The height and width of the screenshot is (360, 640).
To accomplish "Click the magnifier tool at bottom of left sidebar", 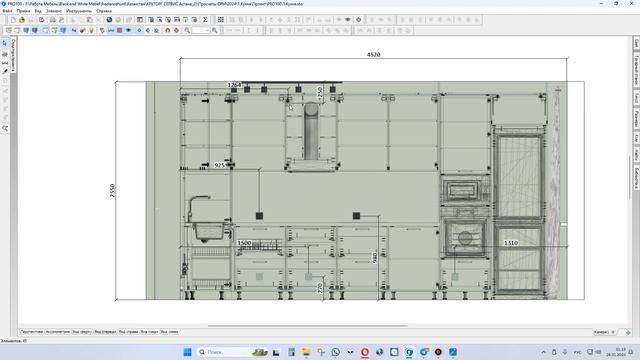I will coord(5,128).
